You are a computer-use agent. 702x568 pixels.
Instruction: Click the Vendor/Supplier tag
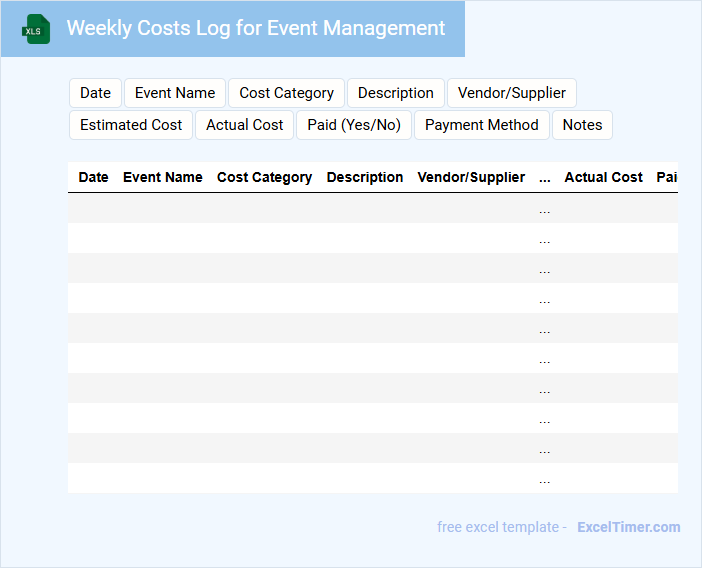pos(512,93)
